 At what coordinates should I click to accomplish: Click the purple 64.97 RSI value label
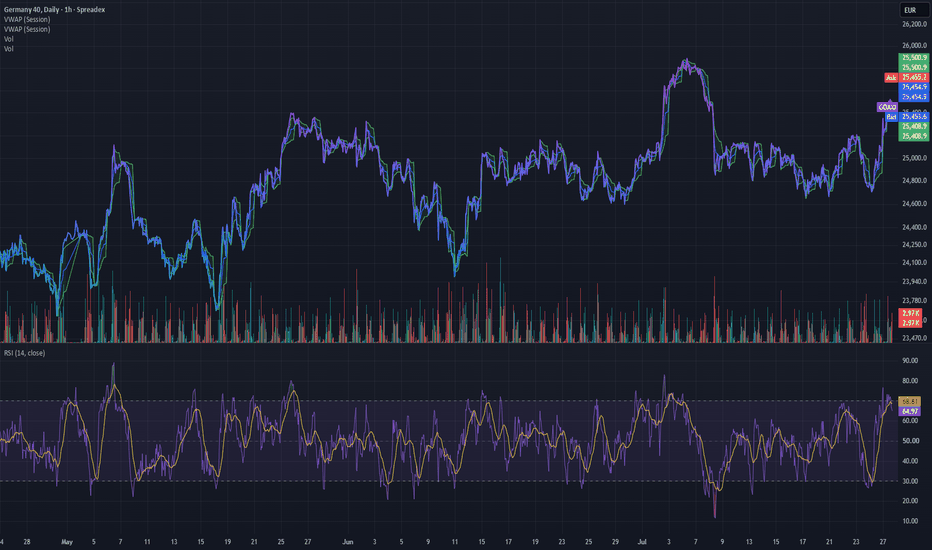(909, 411)
